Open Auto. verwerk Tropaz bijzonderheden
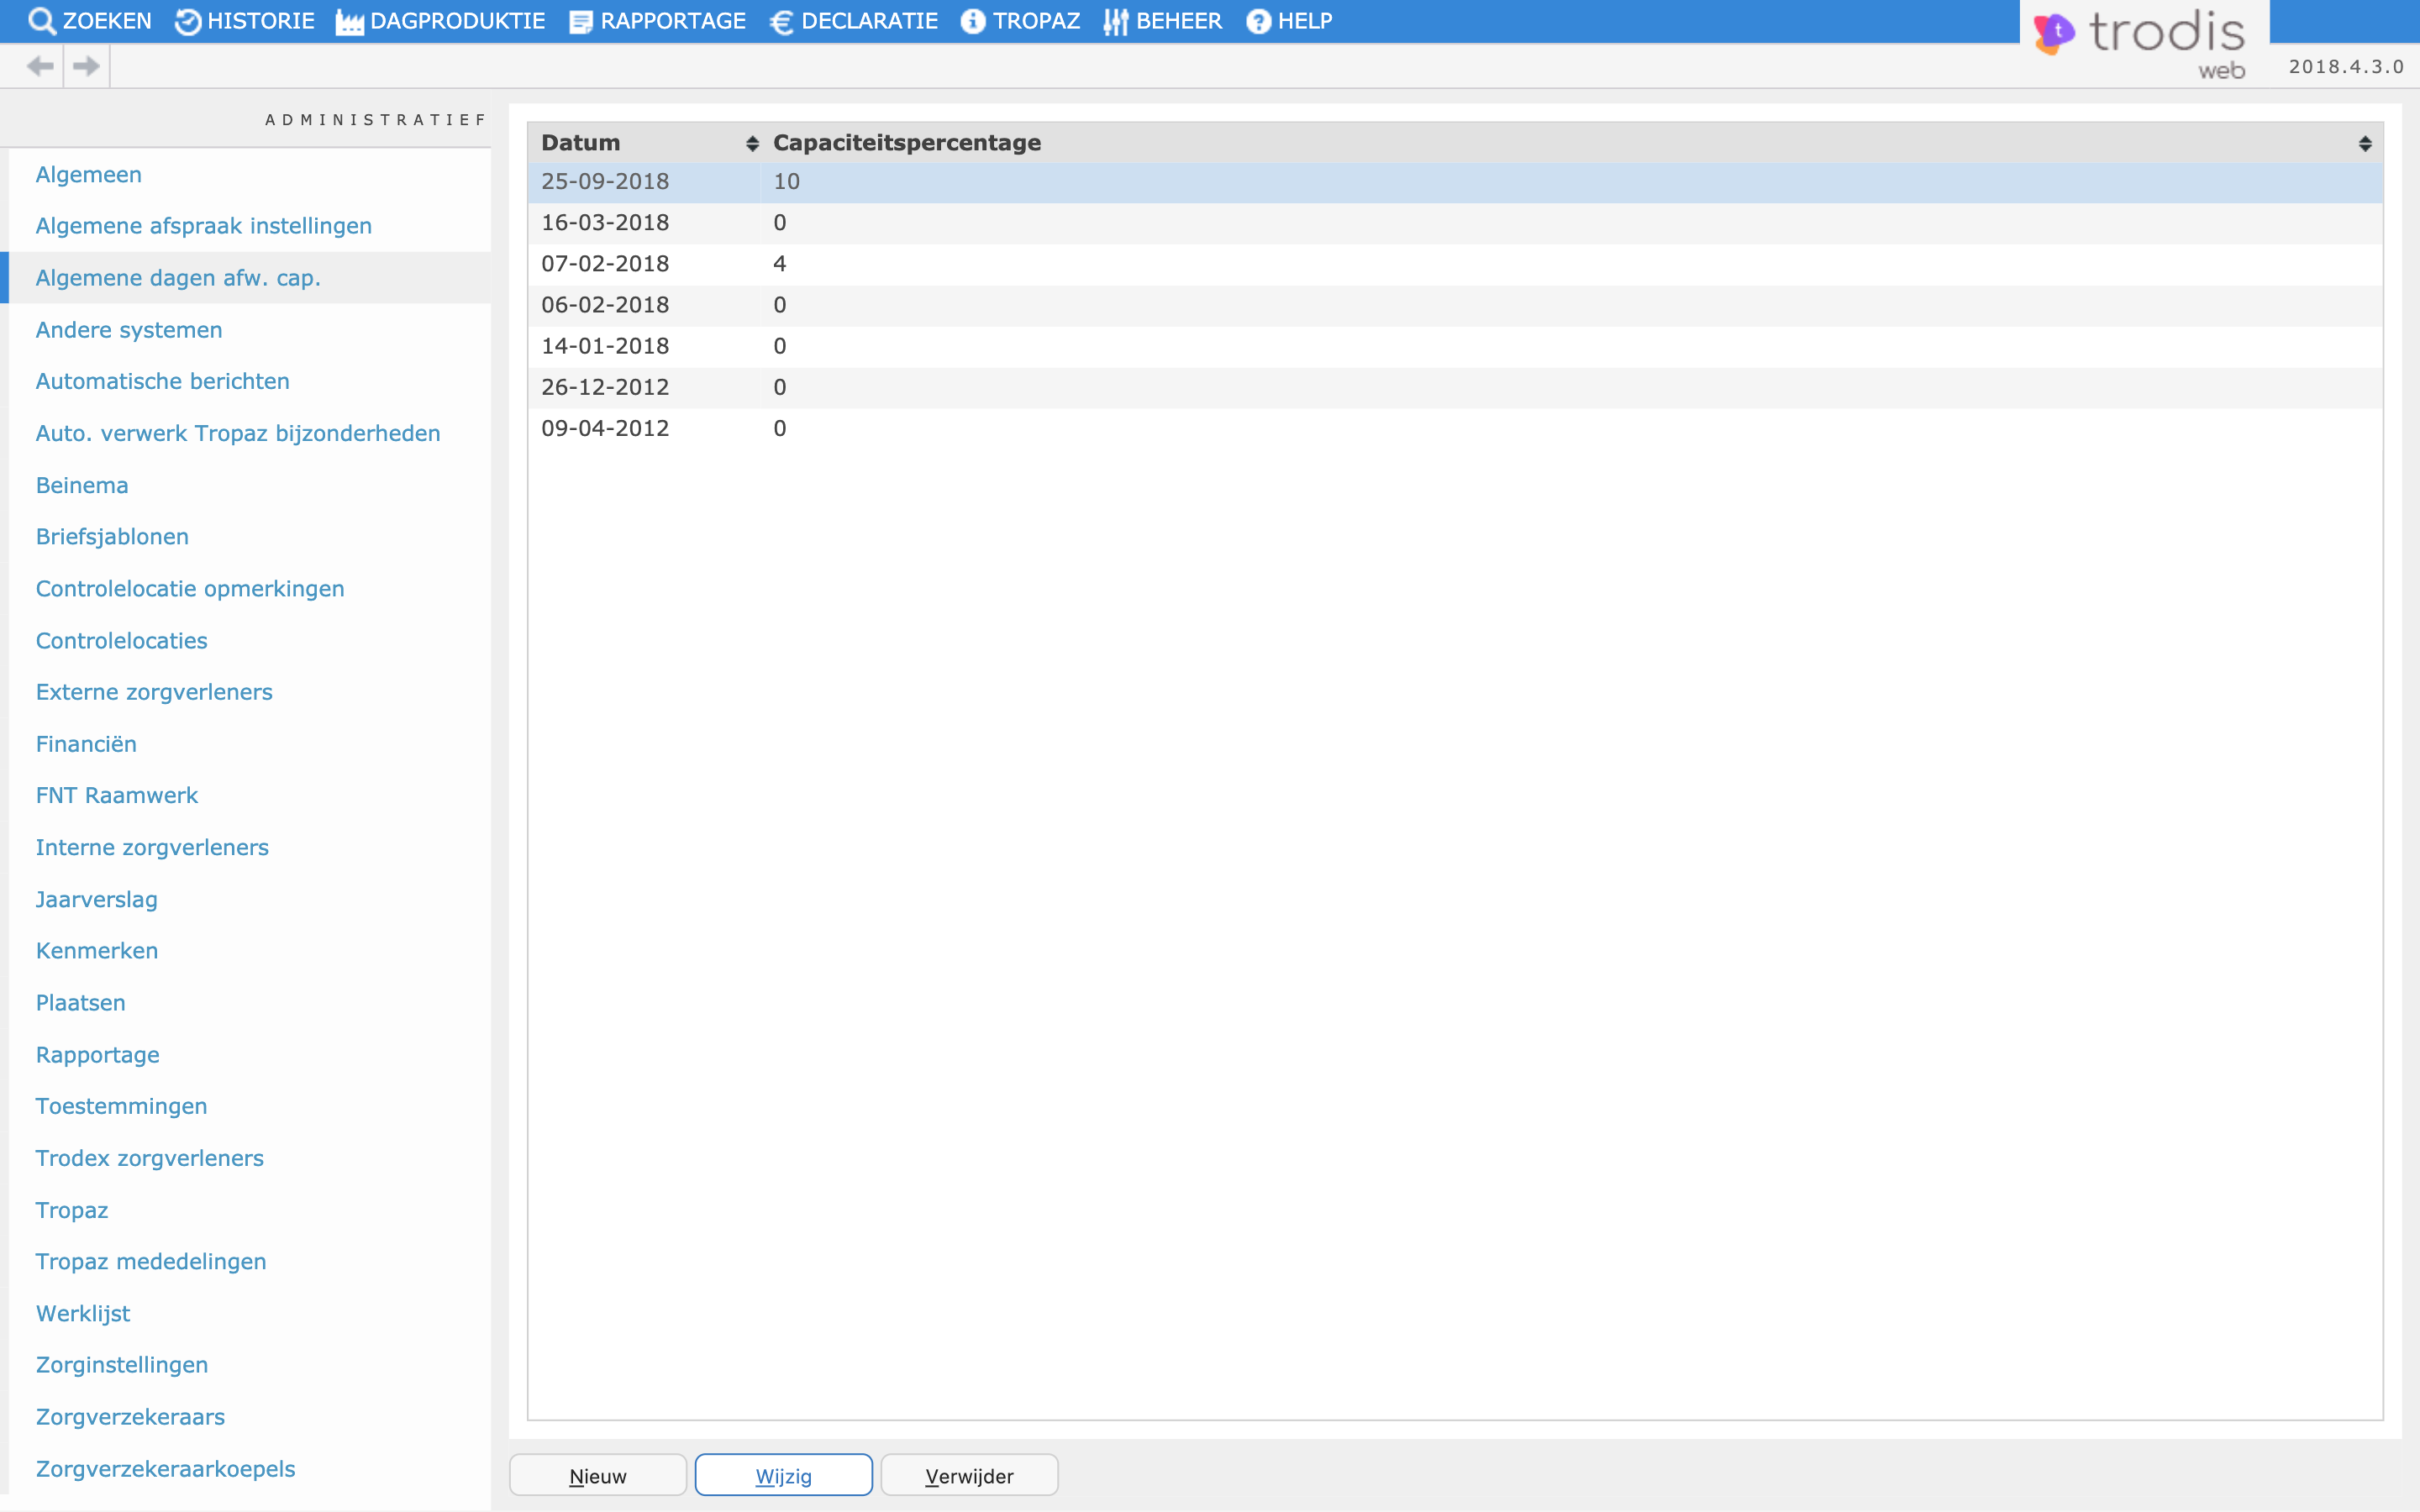The height and width of the screenshot is (1512, 2420). tap(238, 433)
